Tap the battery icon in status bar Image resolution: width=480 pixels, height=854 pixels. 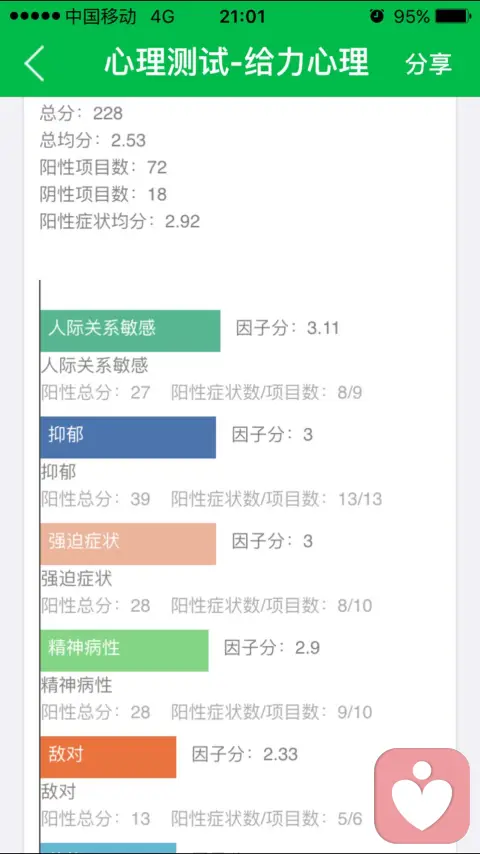(x=454, y=16)
